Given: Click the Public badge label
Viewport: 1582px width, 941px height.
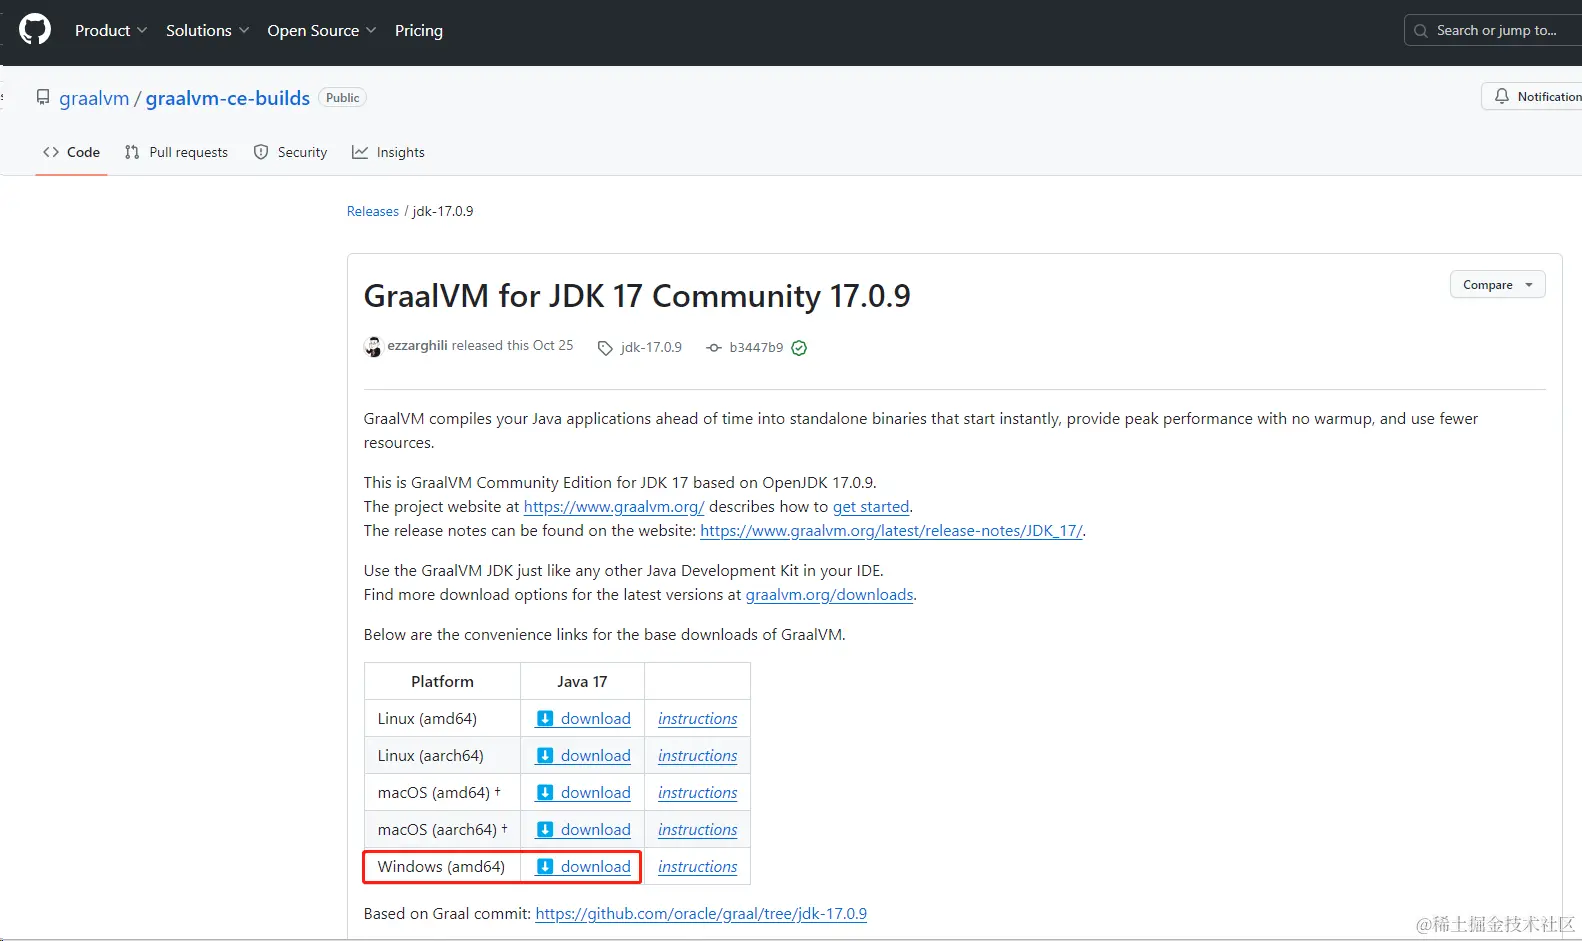Looking at the screenshot, I should 342,98.
